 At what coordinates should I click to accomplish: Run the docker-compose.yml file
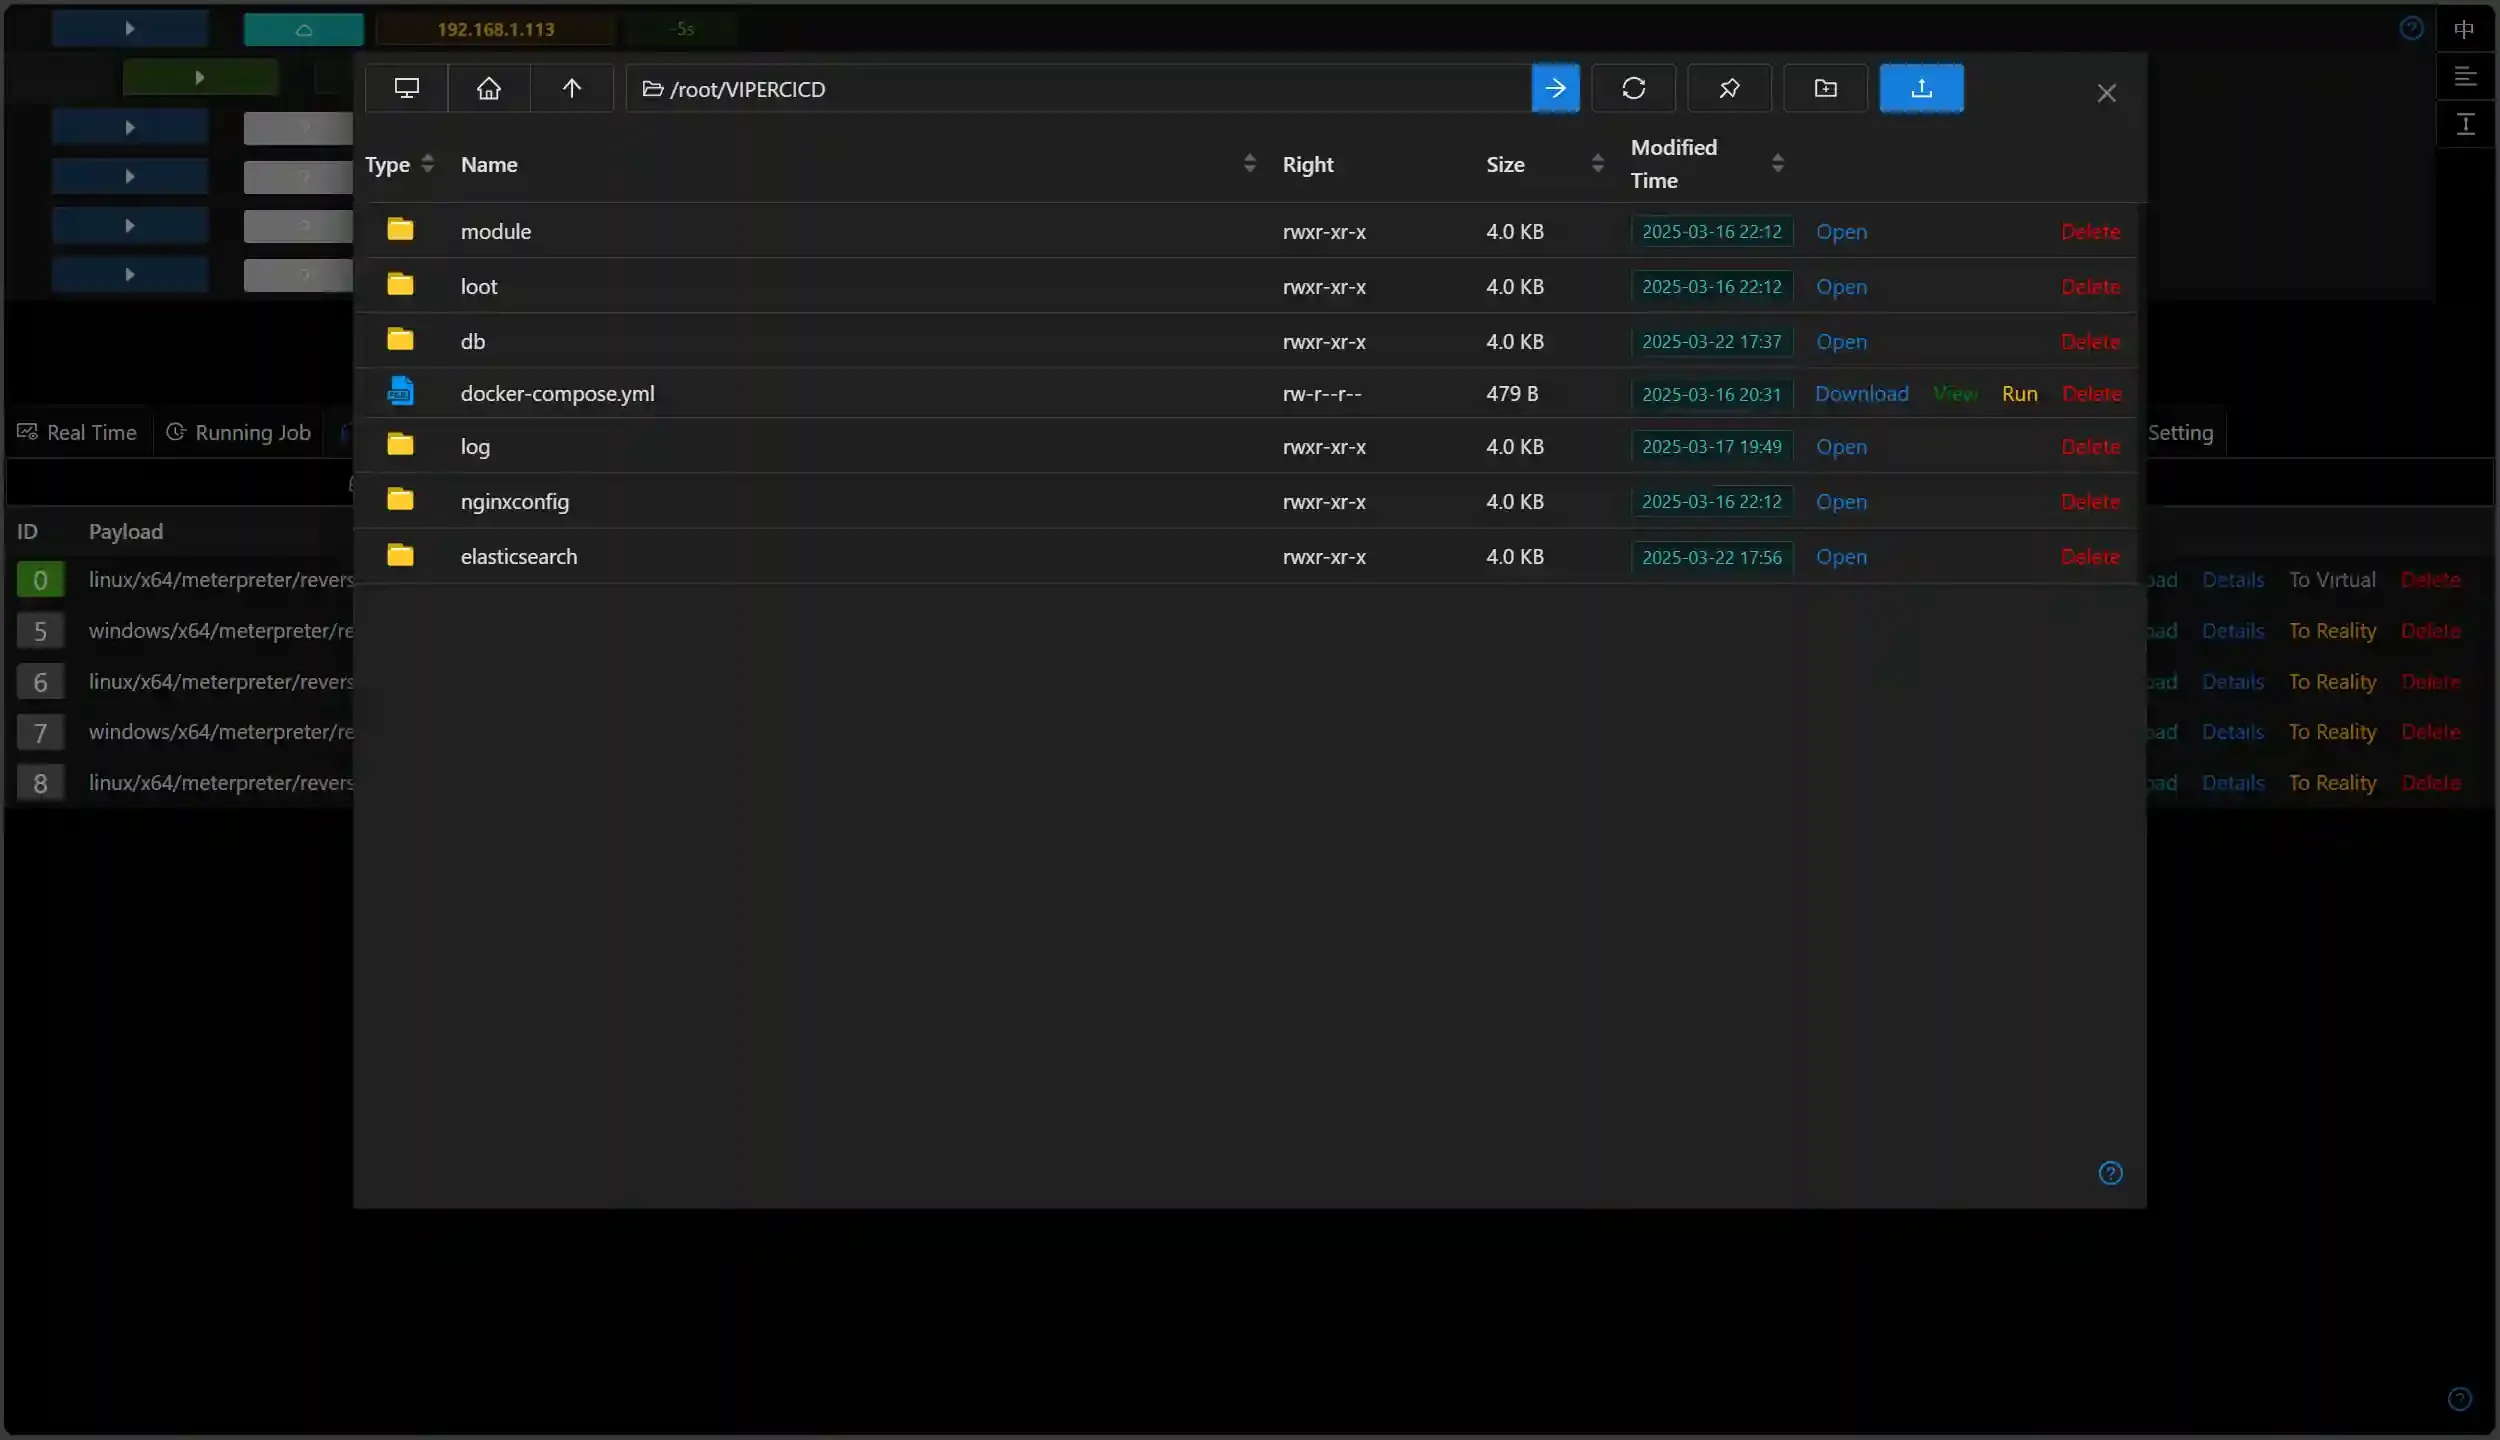(x=2019, y=394)
